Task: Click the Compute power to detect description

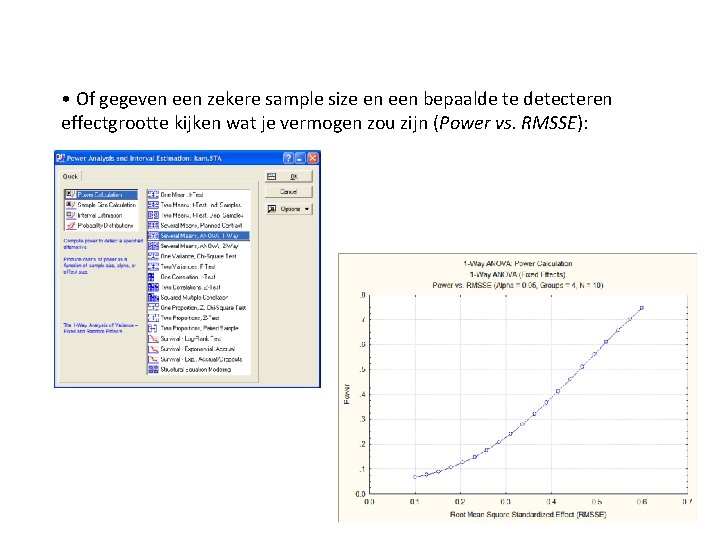Action: [103, 244]
